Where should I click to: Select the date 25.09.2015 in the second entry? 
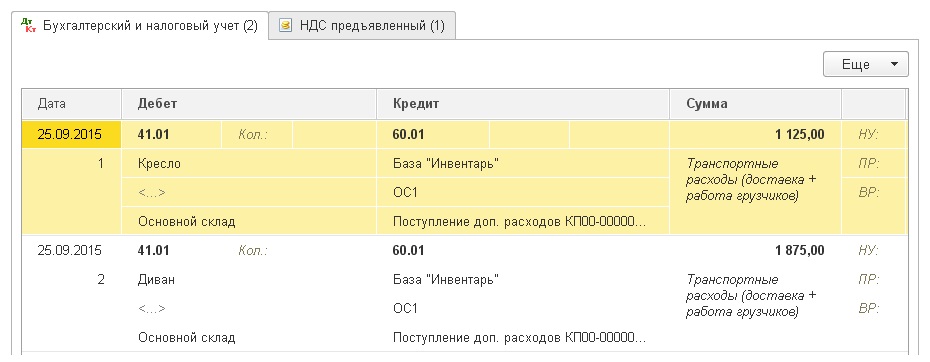click(x=69, y=250)
